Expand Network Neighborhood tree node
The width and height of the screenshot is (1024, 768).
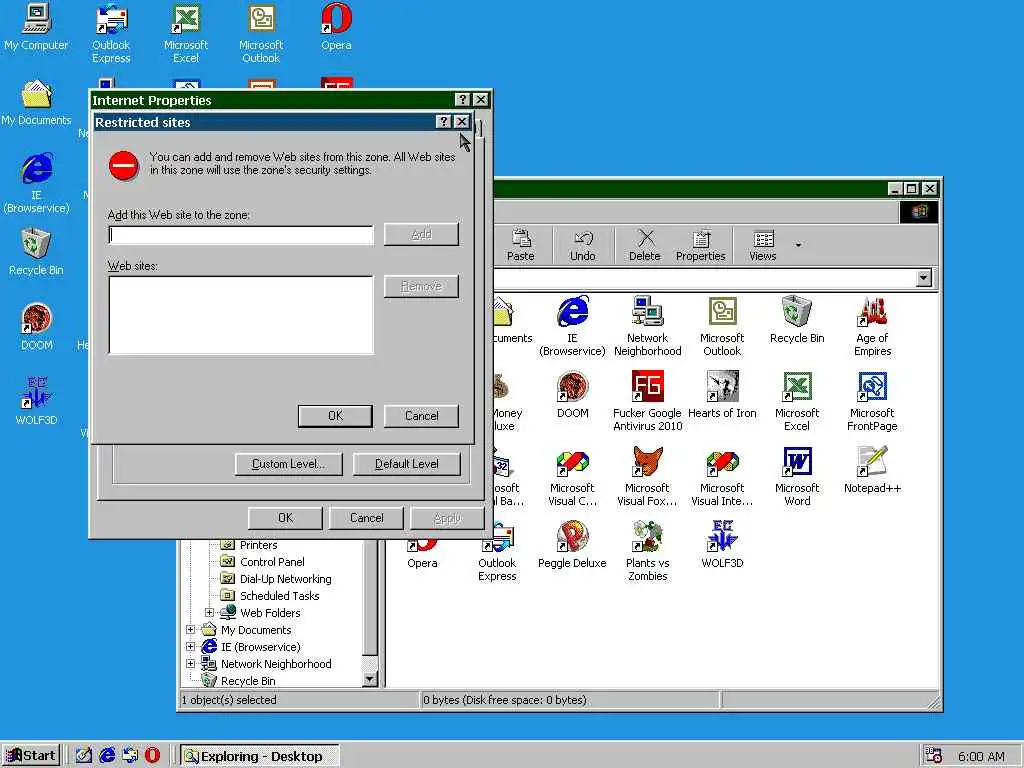(190, 664)
